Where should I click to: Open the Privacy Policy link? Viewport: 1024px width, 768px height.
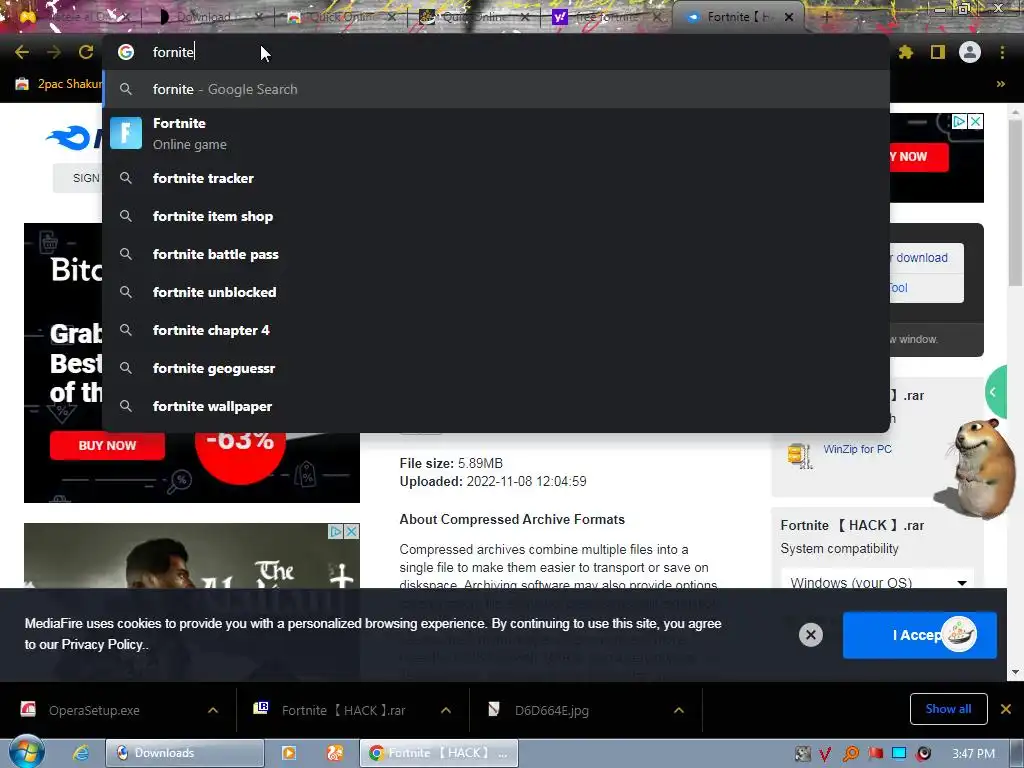[x=103, y=645]
